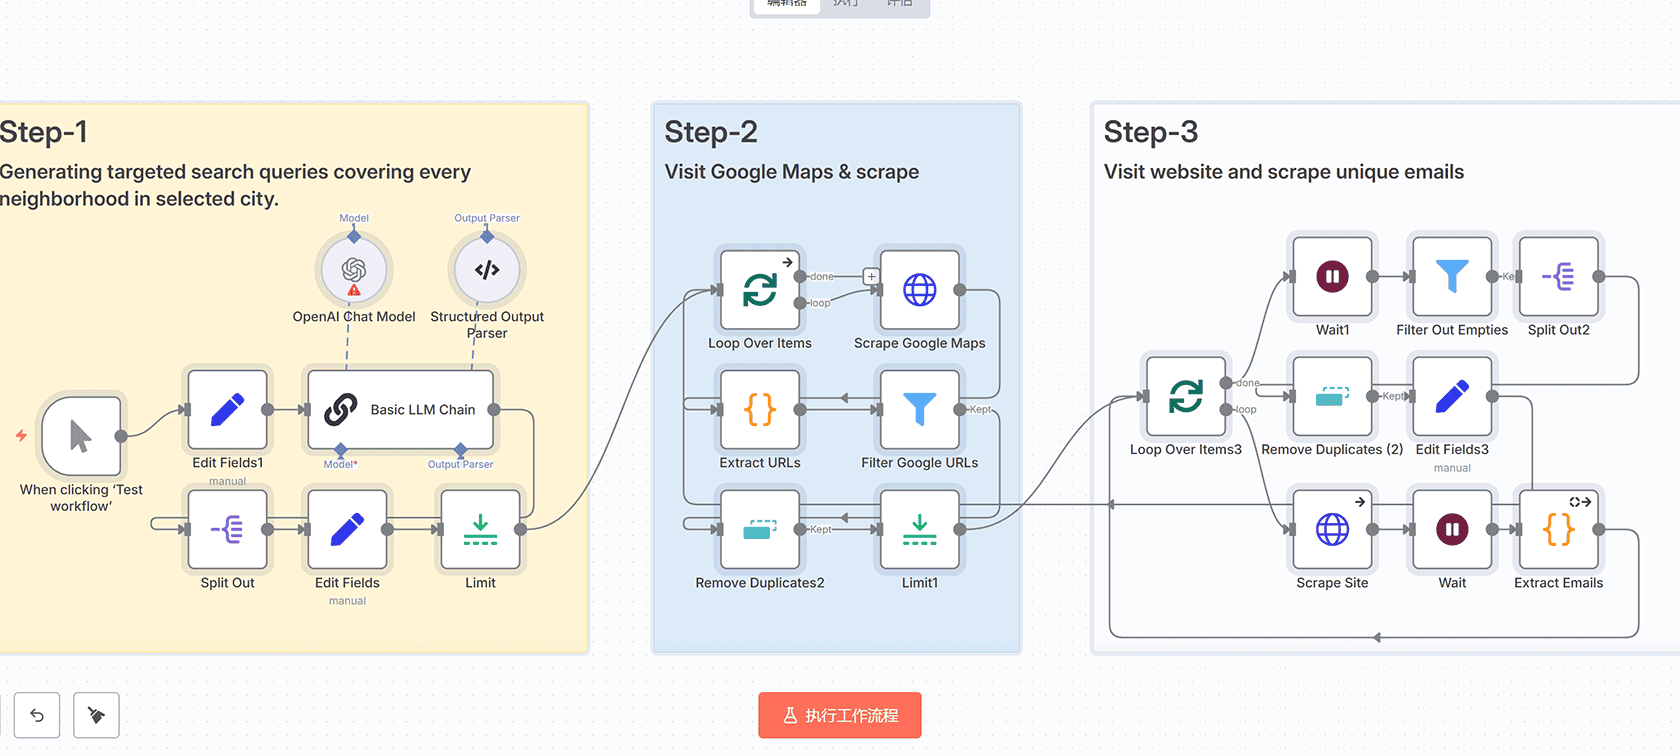
Task: Select the Remove Duplicates2 node
Action: coord(760,530)
